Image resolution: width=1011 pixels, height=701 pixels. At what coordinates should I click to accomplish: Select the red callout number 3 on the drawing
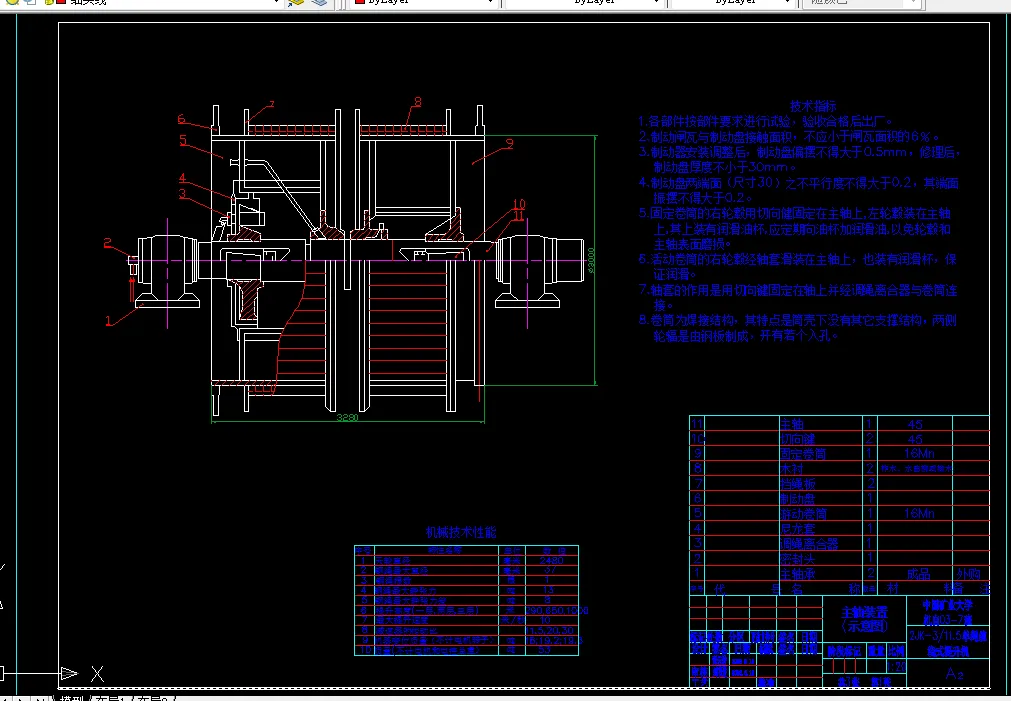[x=182, y=193]
